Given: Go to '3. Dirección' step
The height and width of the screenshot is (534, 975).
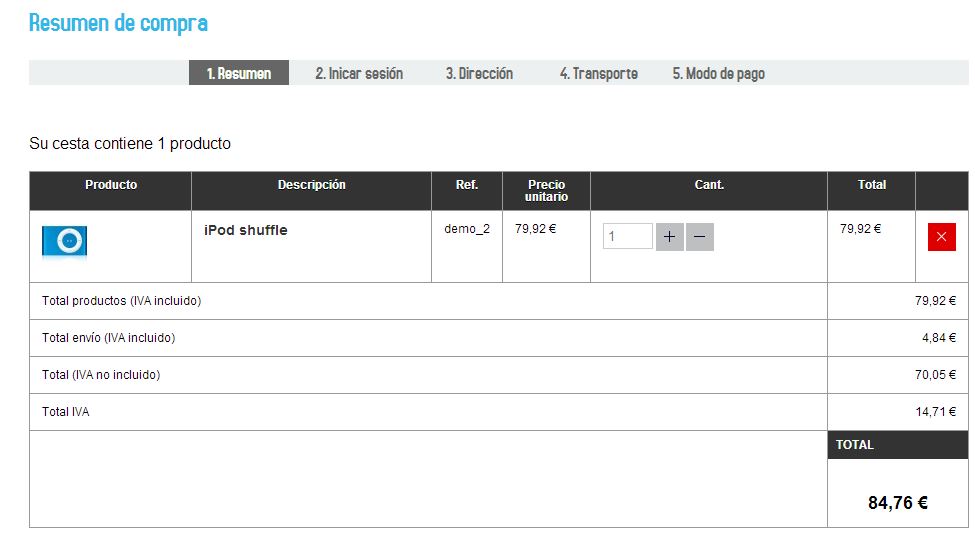Looking at the screenshot, I should click(479, 73).
